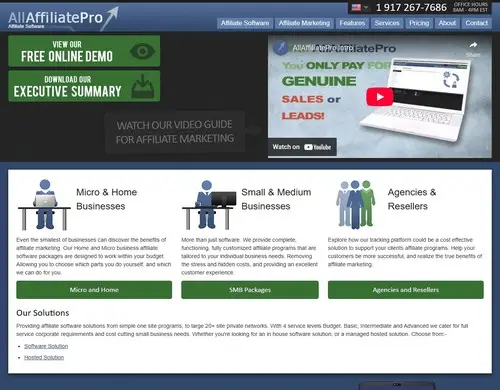This screenshot has height=390, width=500.
Task: Click the Agencies and Resellers button
Action: (x=406, y=290)
